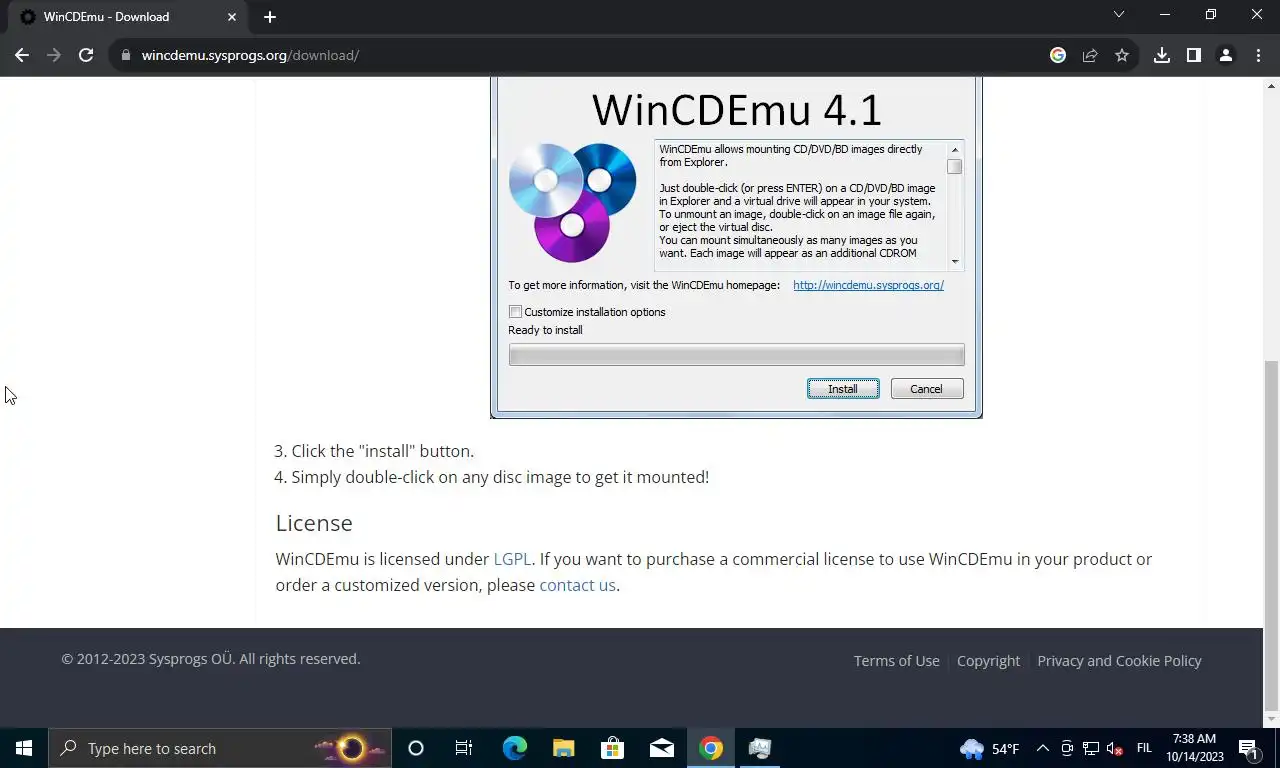Open Task View on the taskbar
Image resolution: width=1280 pixels, height=768 pixels.
[x=464, y=748]
